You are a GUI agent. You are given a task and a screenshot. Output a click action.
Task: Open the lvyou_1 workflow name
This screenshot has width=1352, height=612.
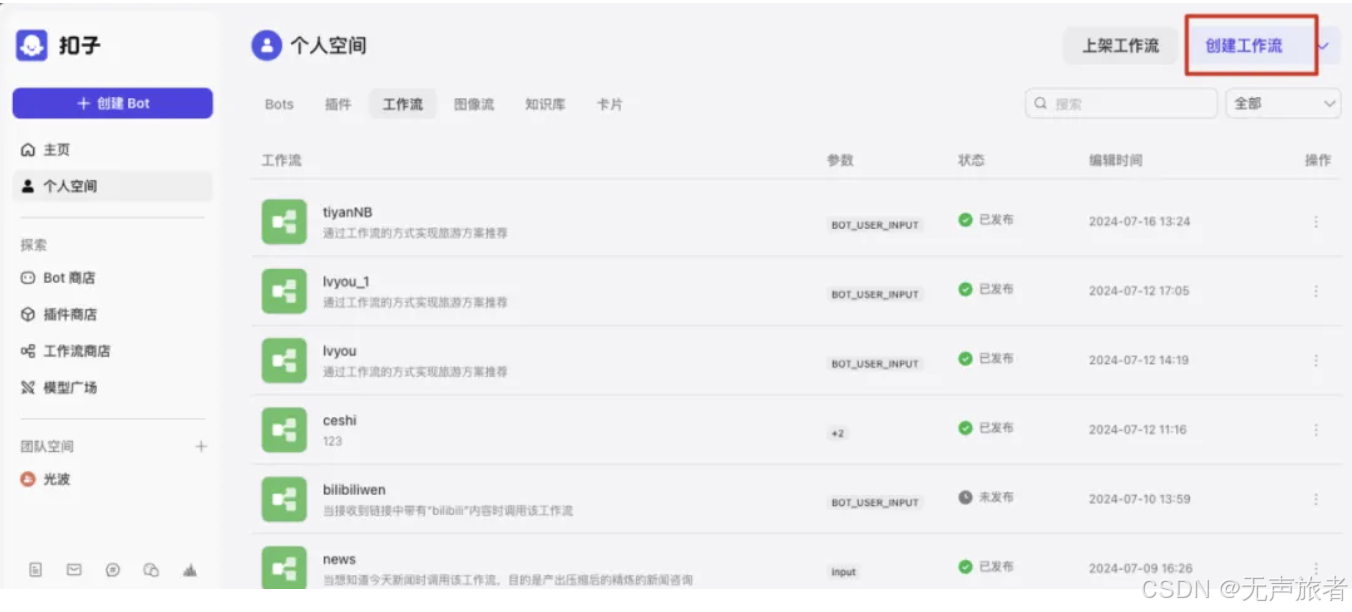[346, 281]
